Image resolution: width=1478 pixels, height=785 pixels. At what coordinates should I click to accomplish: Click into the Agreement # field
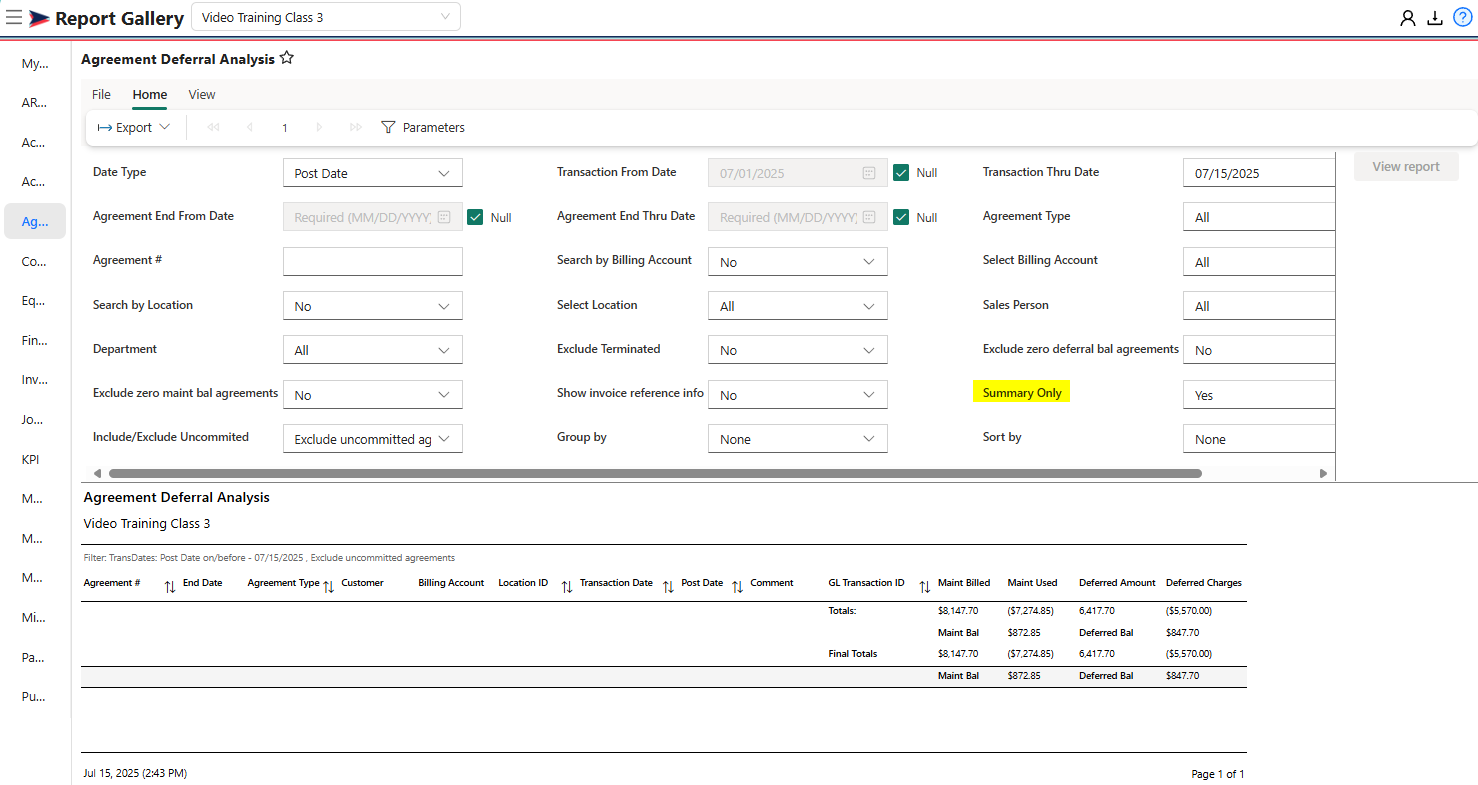373,262
